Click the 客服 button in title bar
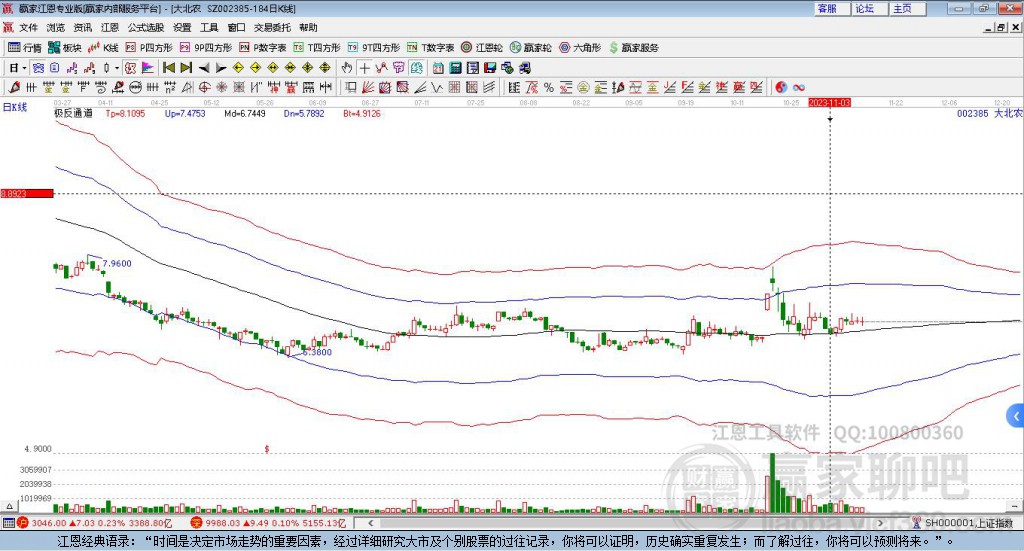The image size is (1024, 551). coord(832,8)
